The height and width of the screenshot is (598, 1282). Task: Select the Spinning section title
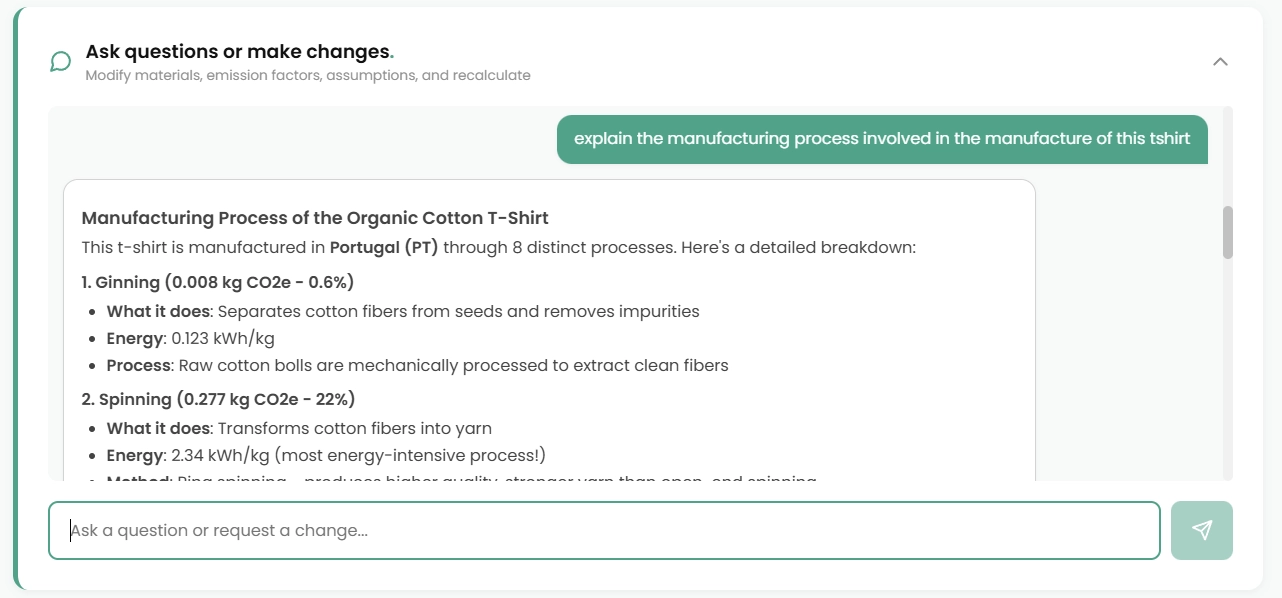click(218, 399)
